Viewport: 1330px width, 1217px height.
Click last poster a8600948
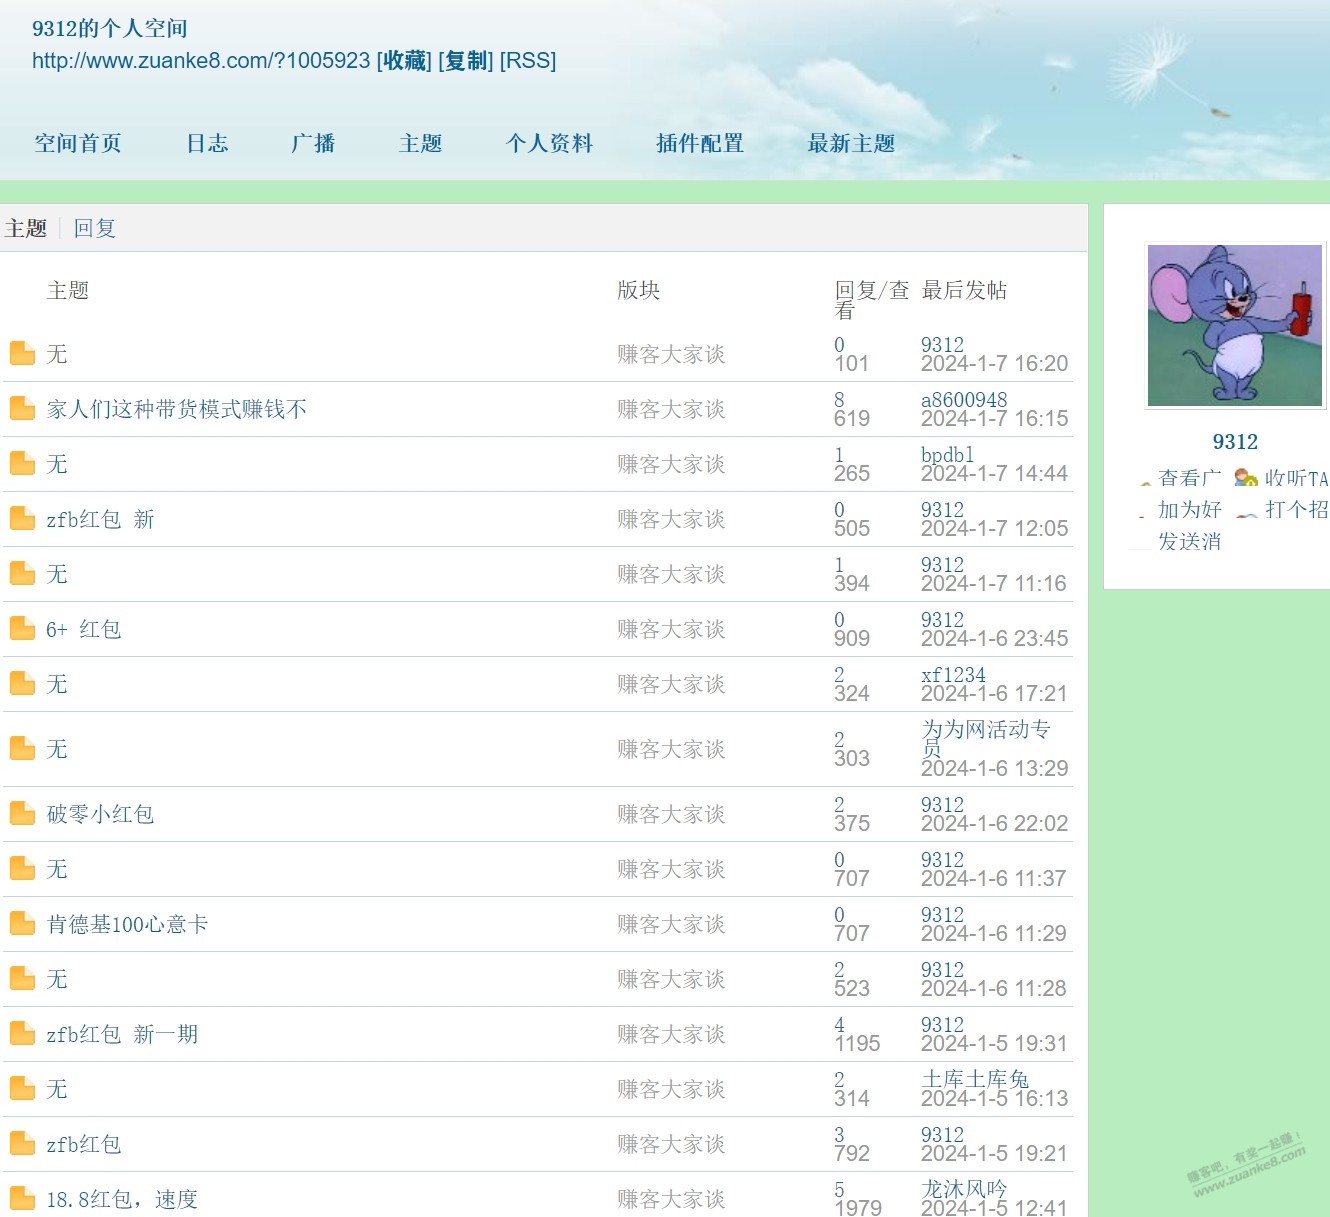pos(964,399)
